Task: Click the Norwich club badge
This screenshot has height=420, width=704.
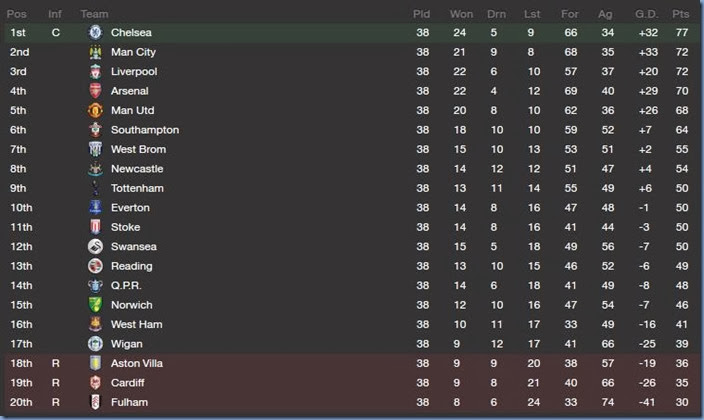Action: 95,305
